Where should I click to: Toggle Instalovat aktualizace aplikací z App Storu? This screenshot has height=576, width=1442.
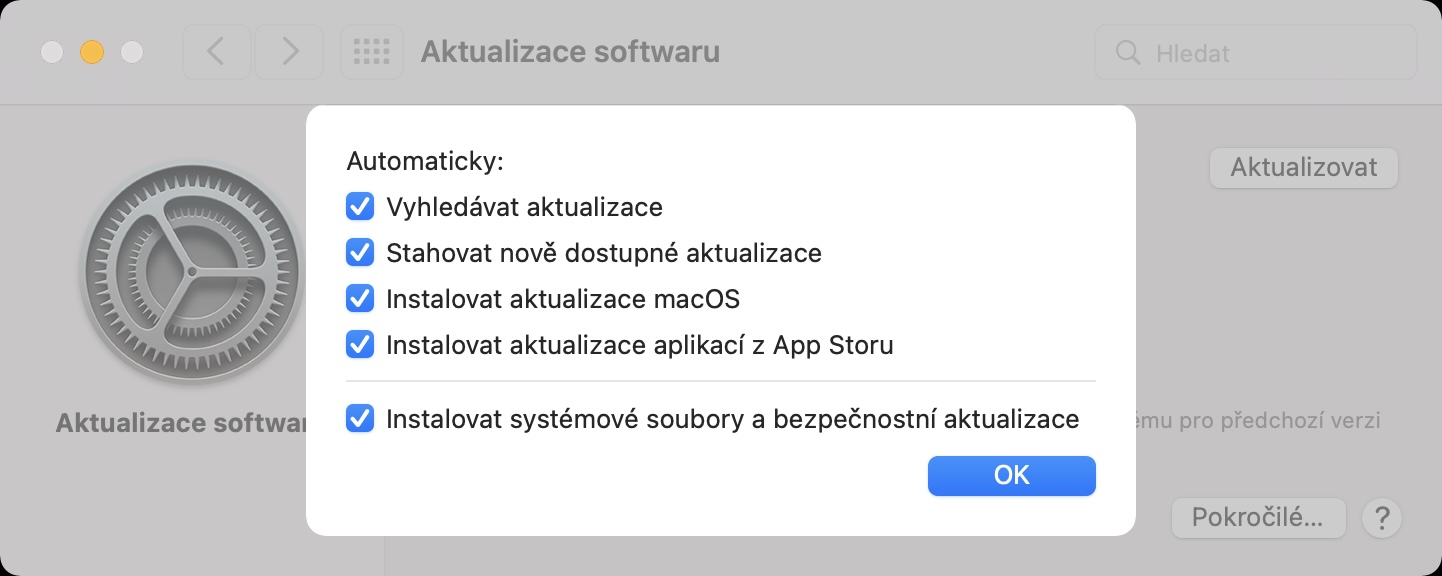pos(359,345)
